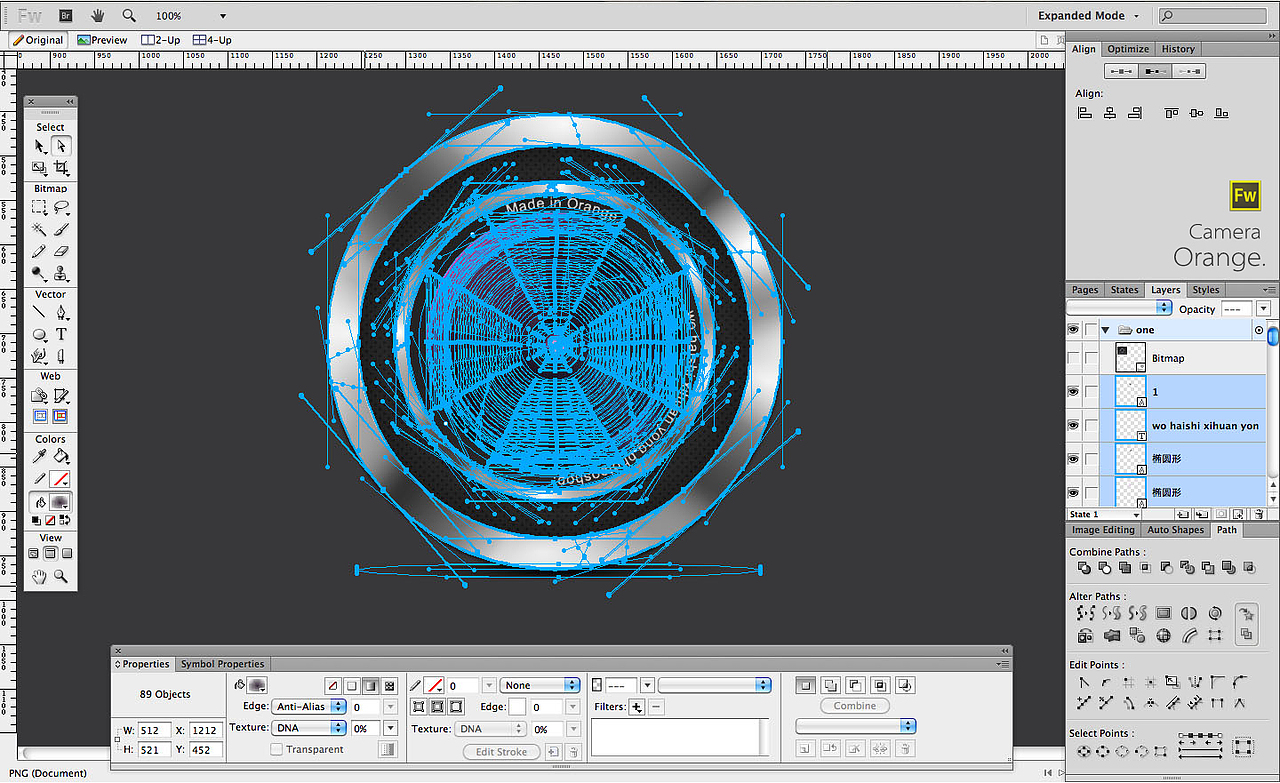The width and height of the screenshot is (1280, 783).
Task: Select the Brush tool
Action: tap(61, 230)
